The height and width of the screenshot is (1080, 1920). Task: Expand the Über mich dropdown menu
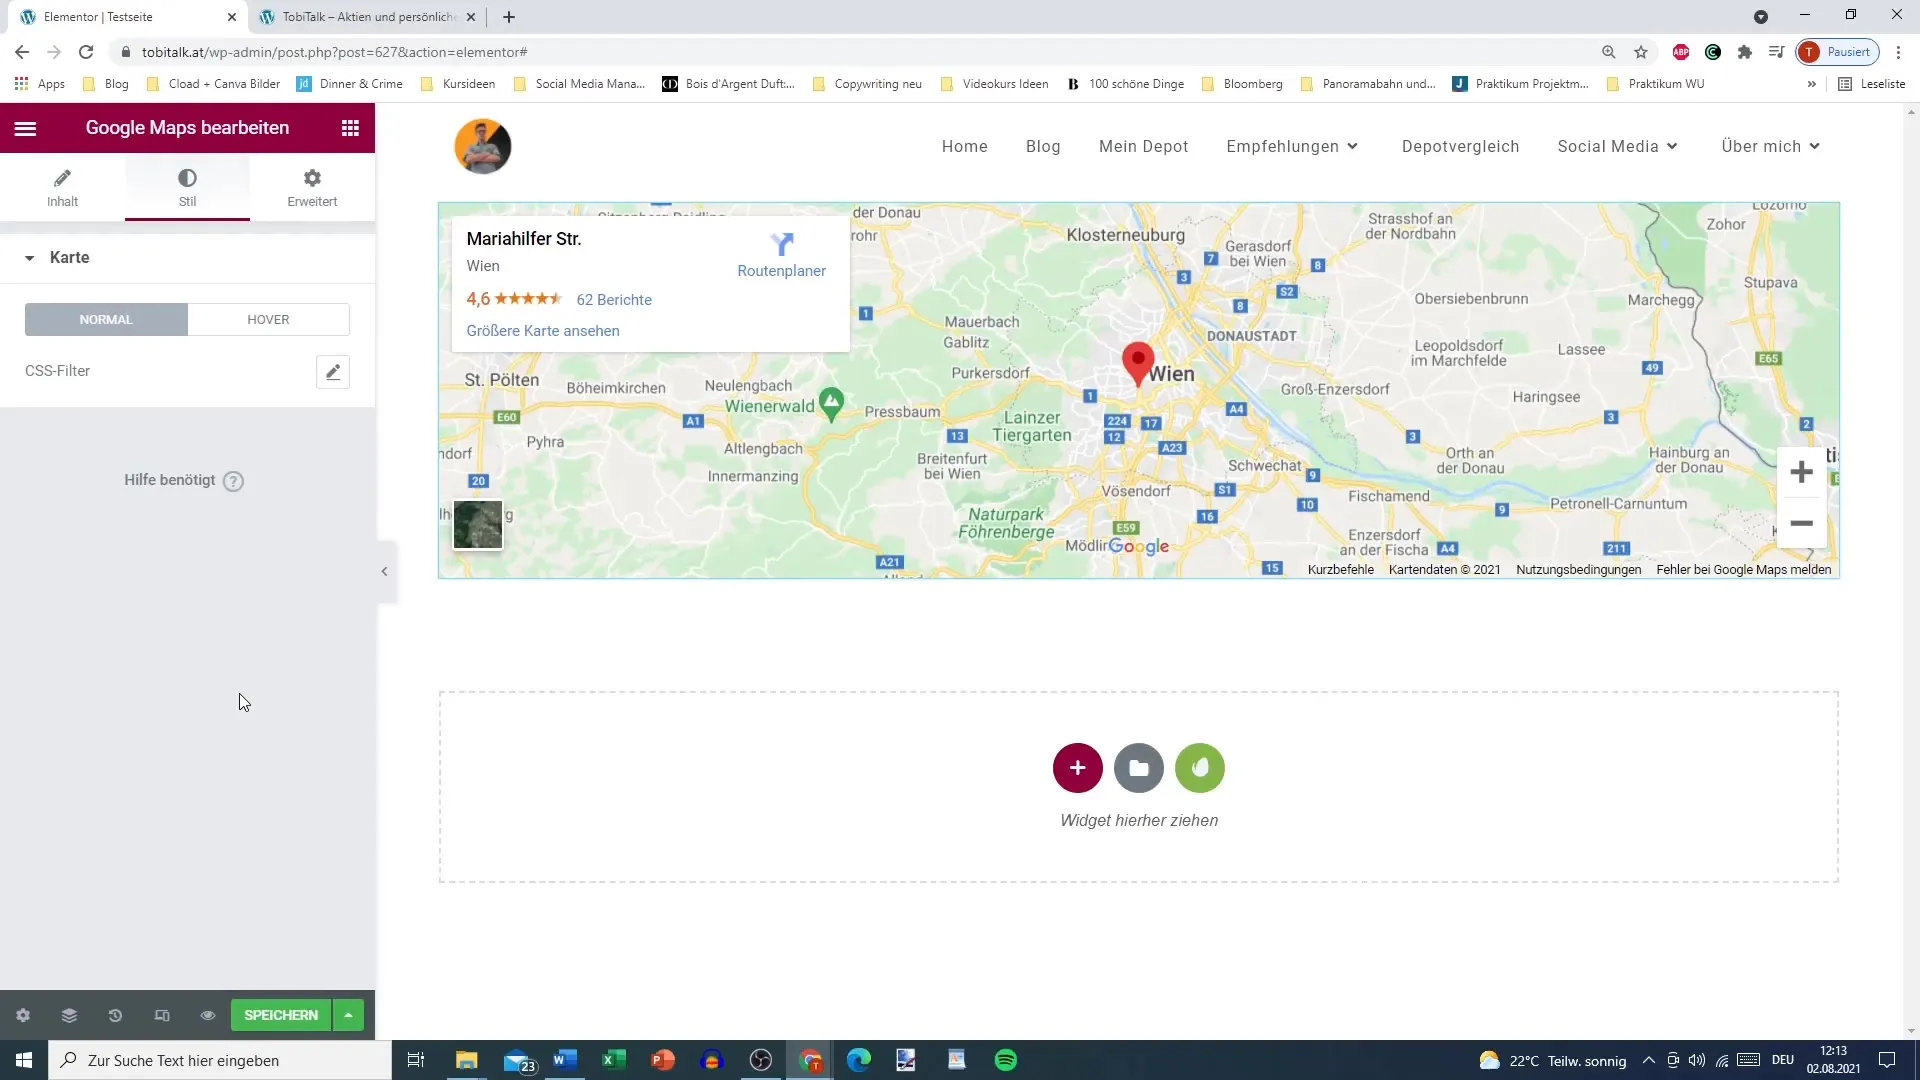(1770, 146)
